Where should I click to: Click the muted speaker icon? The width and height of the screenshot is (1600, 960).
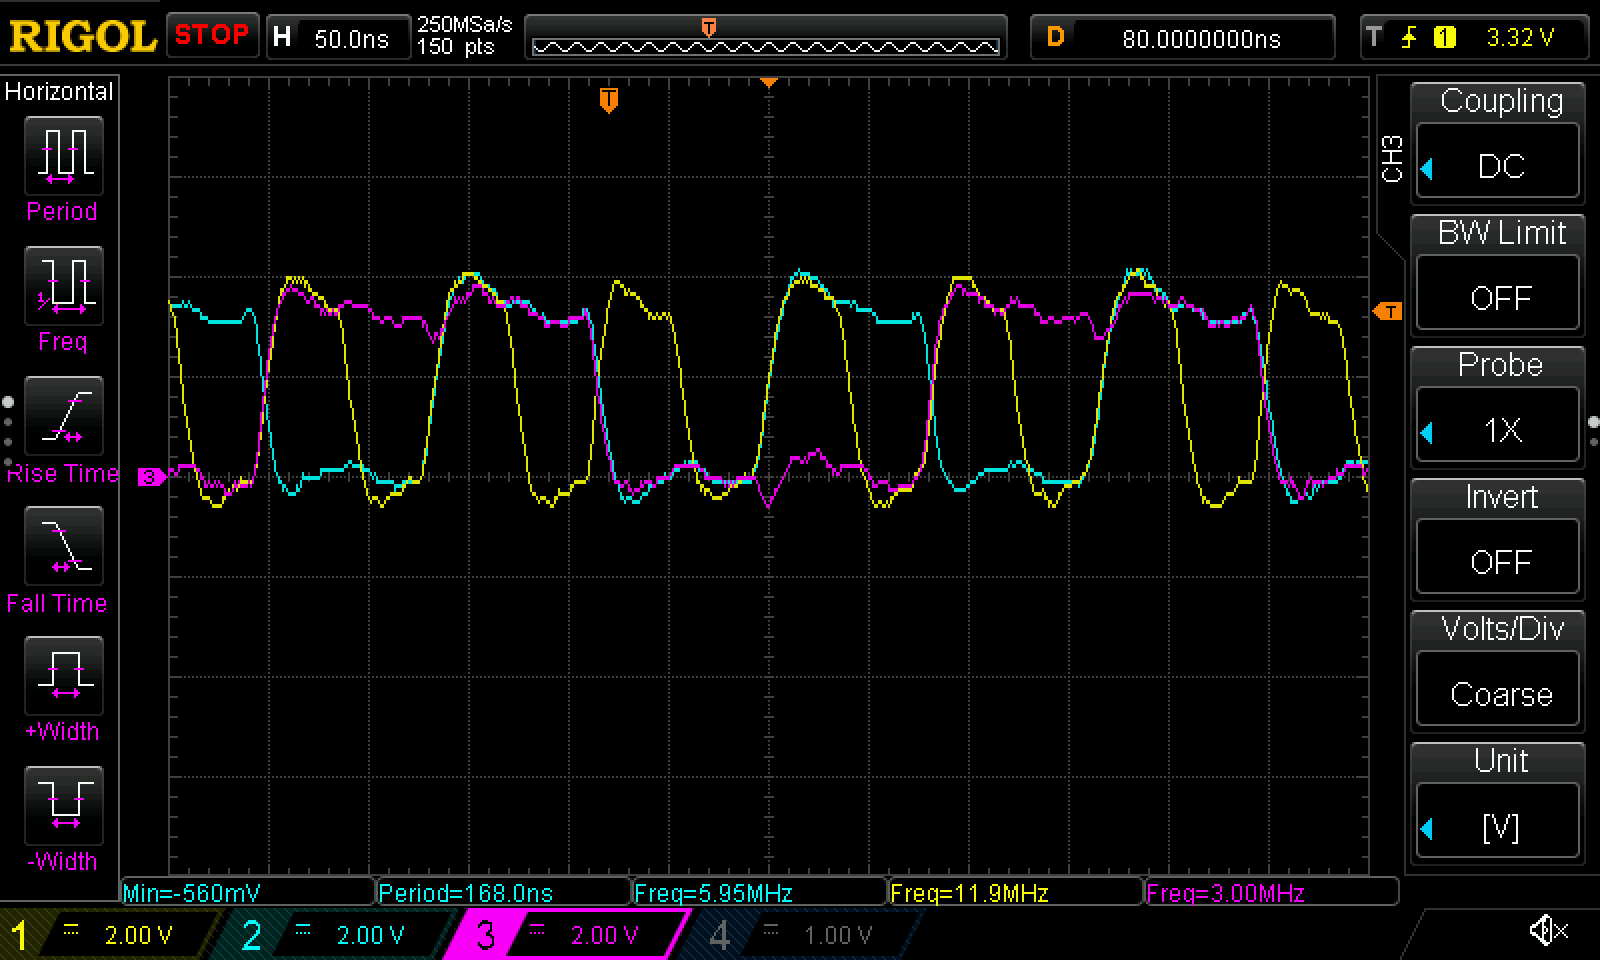click(1547, 931)
